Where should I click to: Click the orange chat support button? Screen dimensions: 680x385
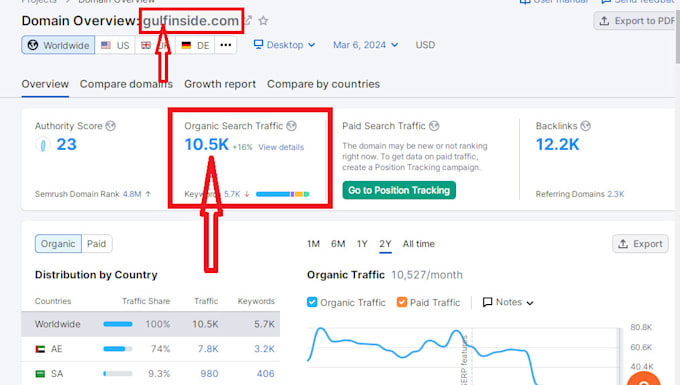(644, 379)
